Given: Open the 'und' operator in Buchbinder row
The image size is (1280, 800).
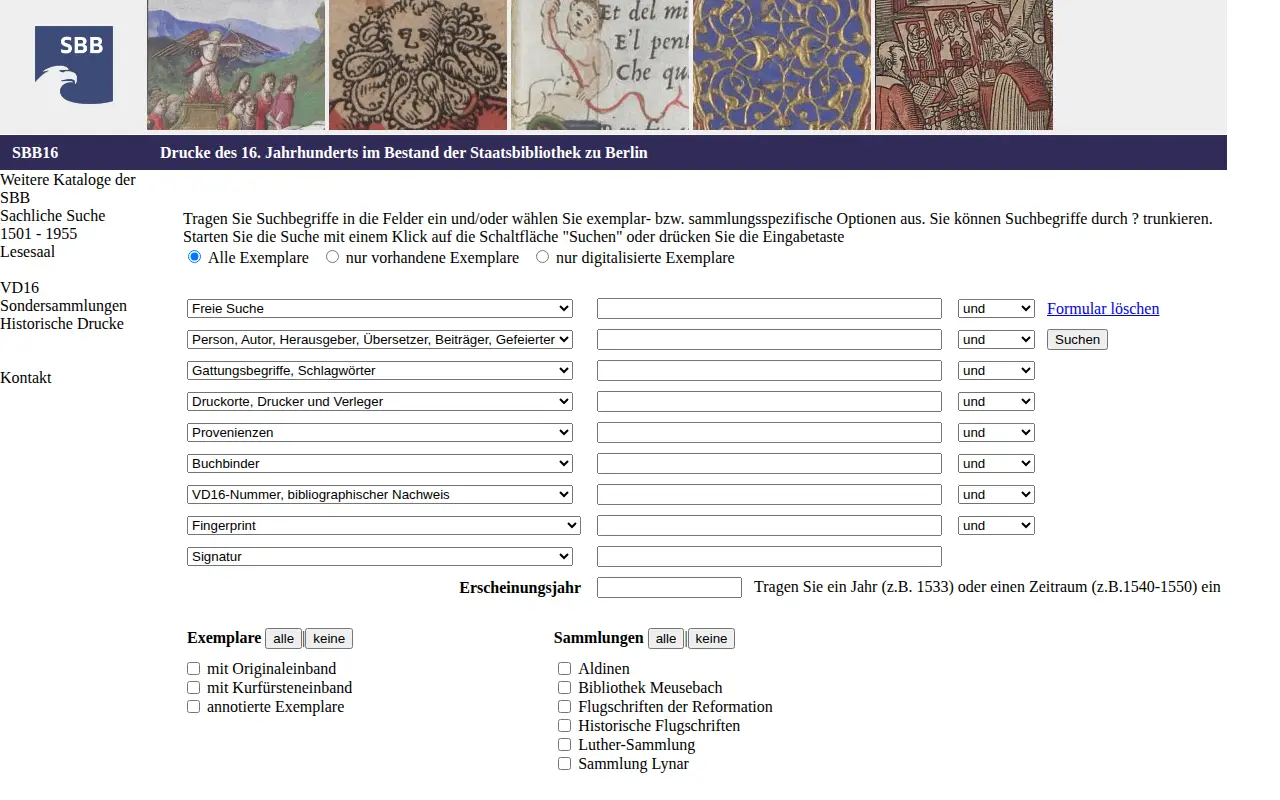Looking at the screenshot, I should 996,464.
